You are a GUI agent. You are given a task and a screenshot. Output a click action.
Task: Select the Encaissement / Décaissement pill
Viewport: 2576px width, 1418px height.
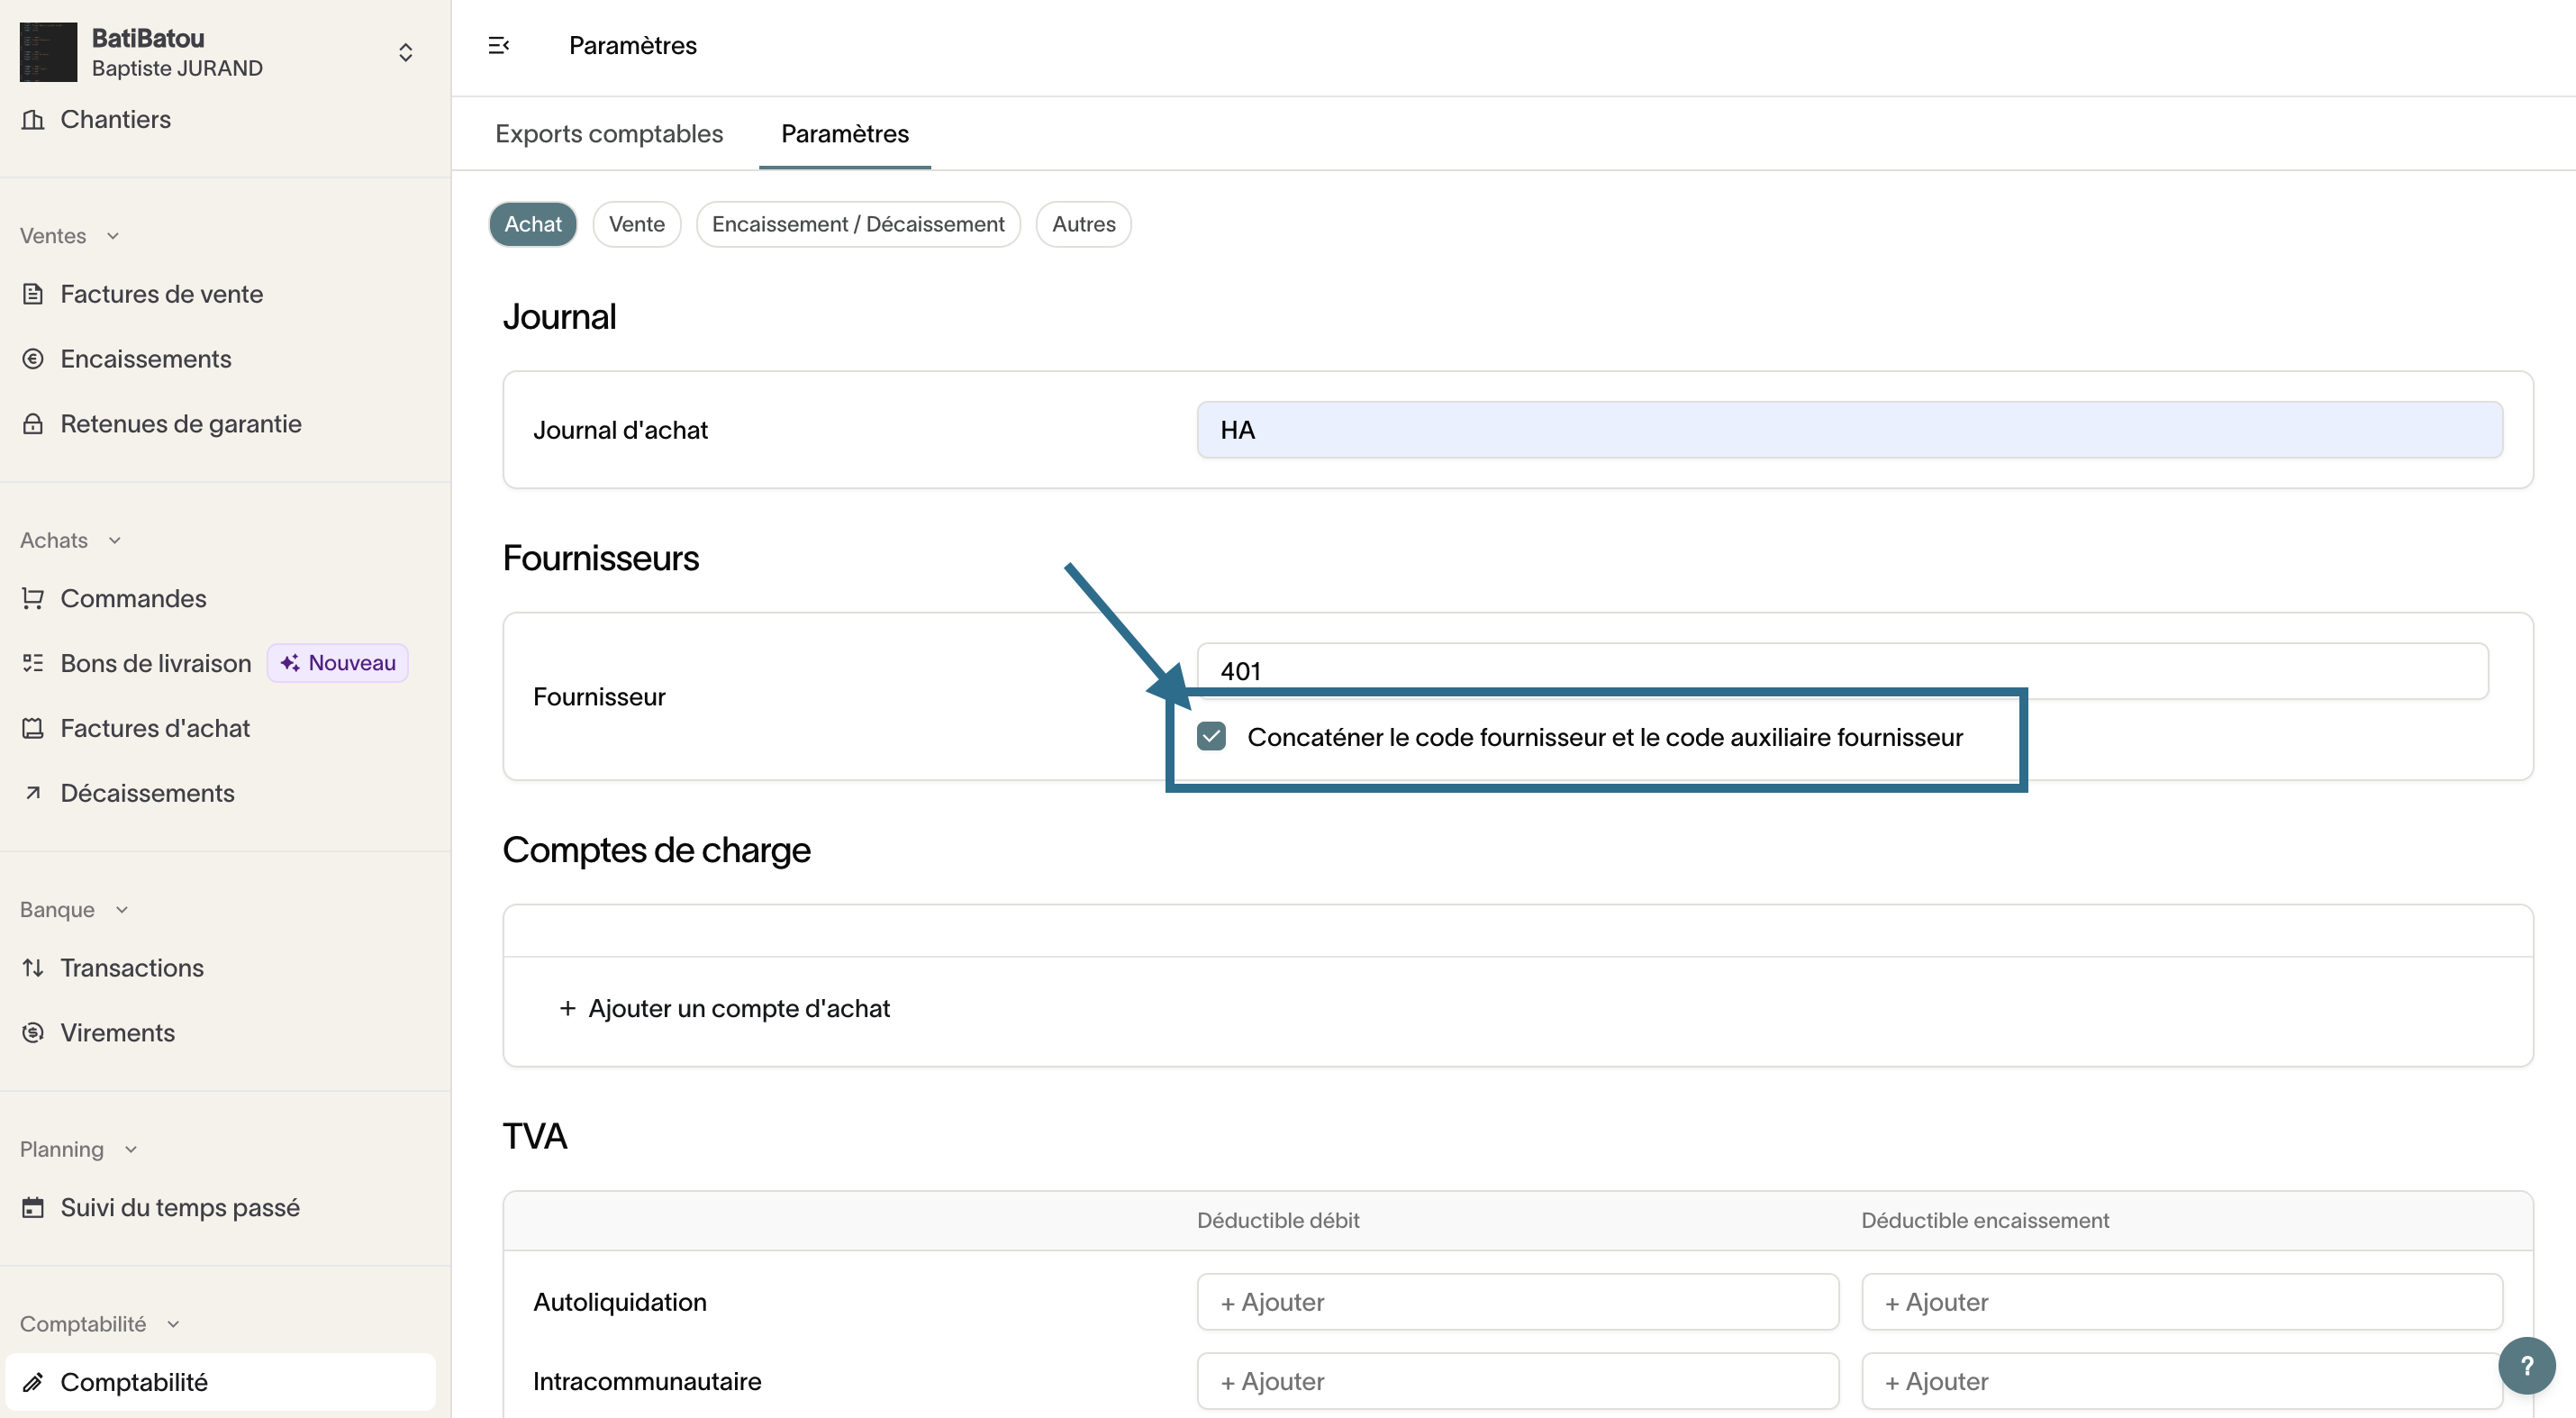pyautogui.click(x=857, y=224)
